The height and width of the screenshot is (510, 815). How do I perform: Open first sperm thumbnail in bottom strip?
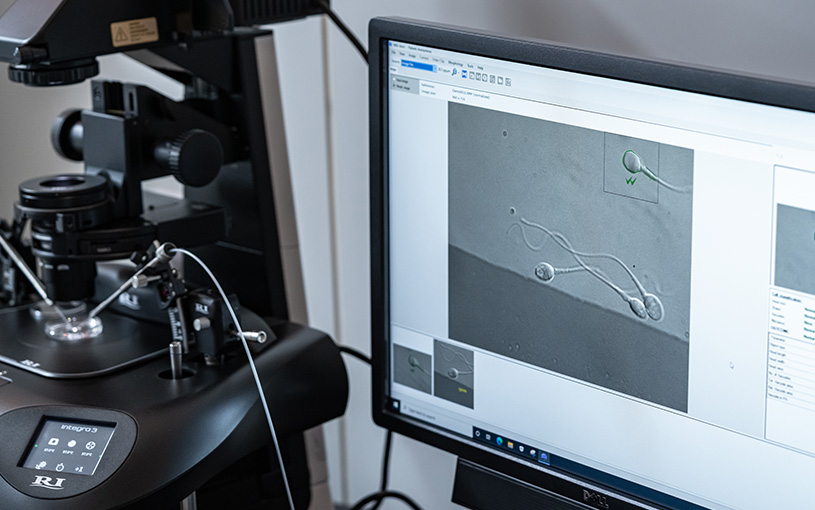click(413, 369)
